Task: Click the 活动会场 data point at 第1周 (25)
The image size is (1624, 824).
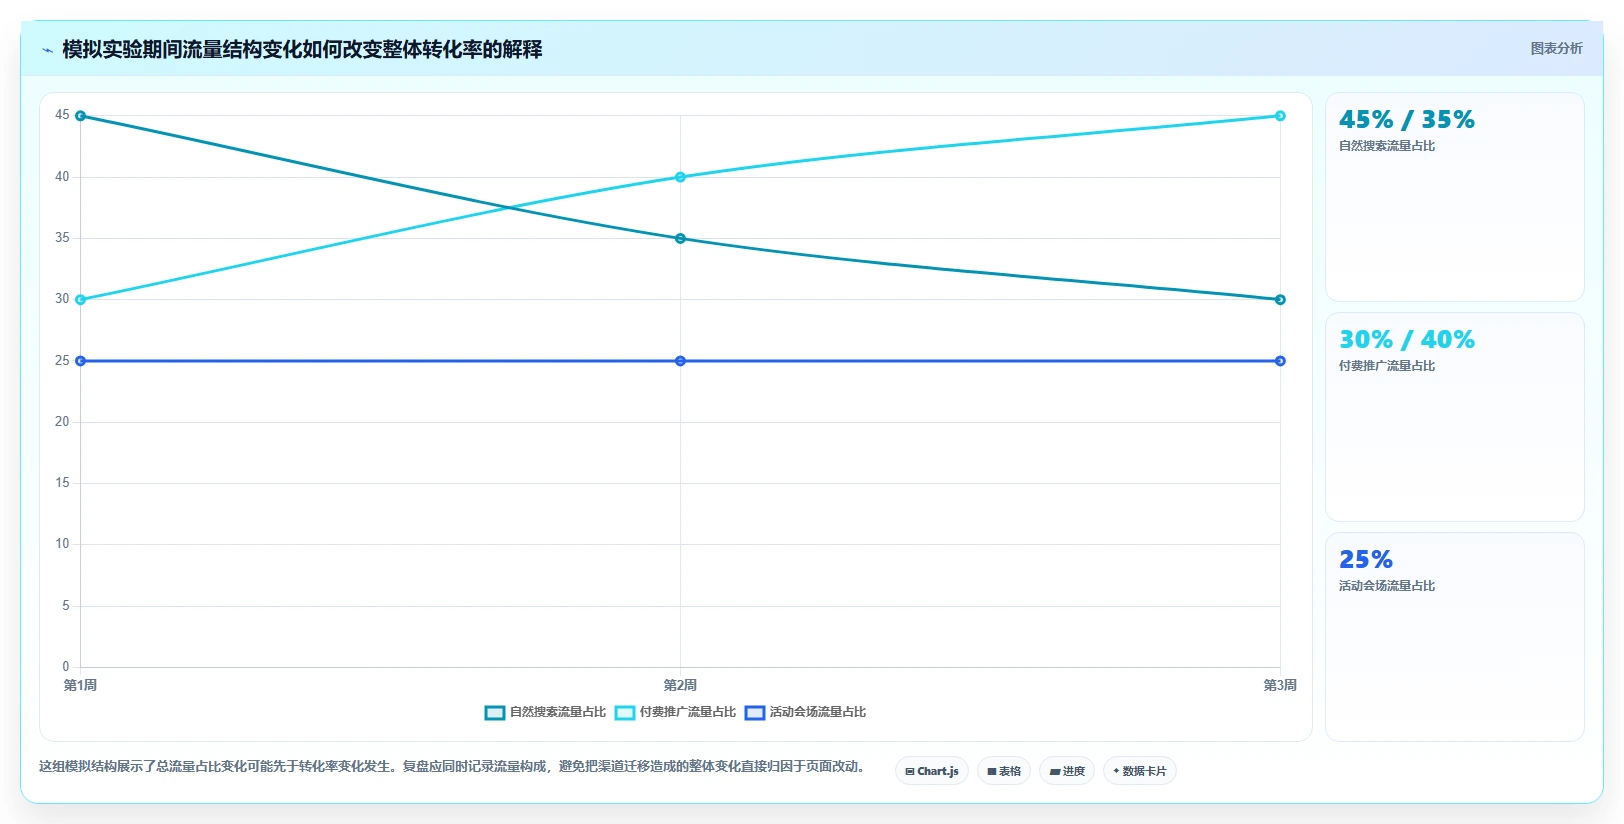Action: 80,361
